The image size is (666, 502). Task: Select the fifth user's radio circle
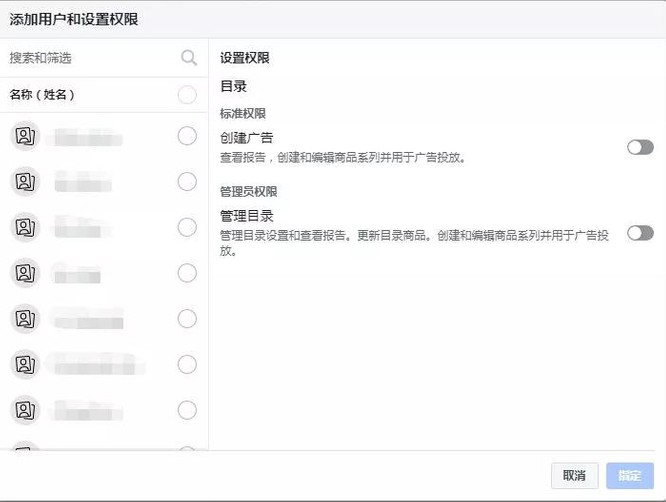[x=187, y=319]
